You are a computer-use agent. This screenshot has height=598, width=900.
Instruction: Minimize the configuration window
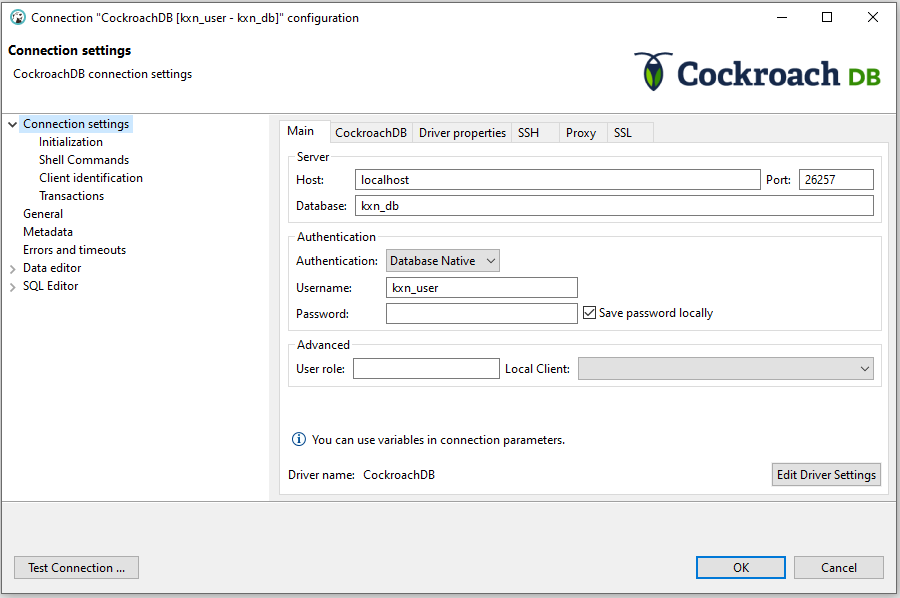pyautogui.click(x=782, y=18)
